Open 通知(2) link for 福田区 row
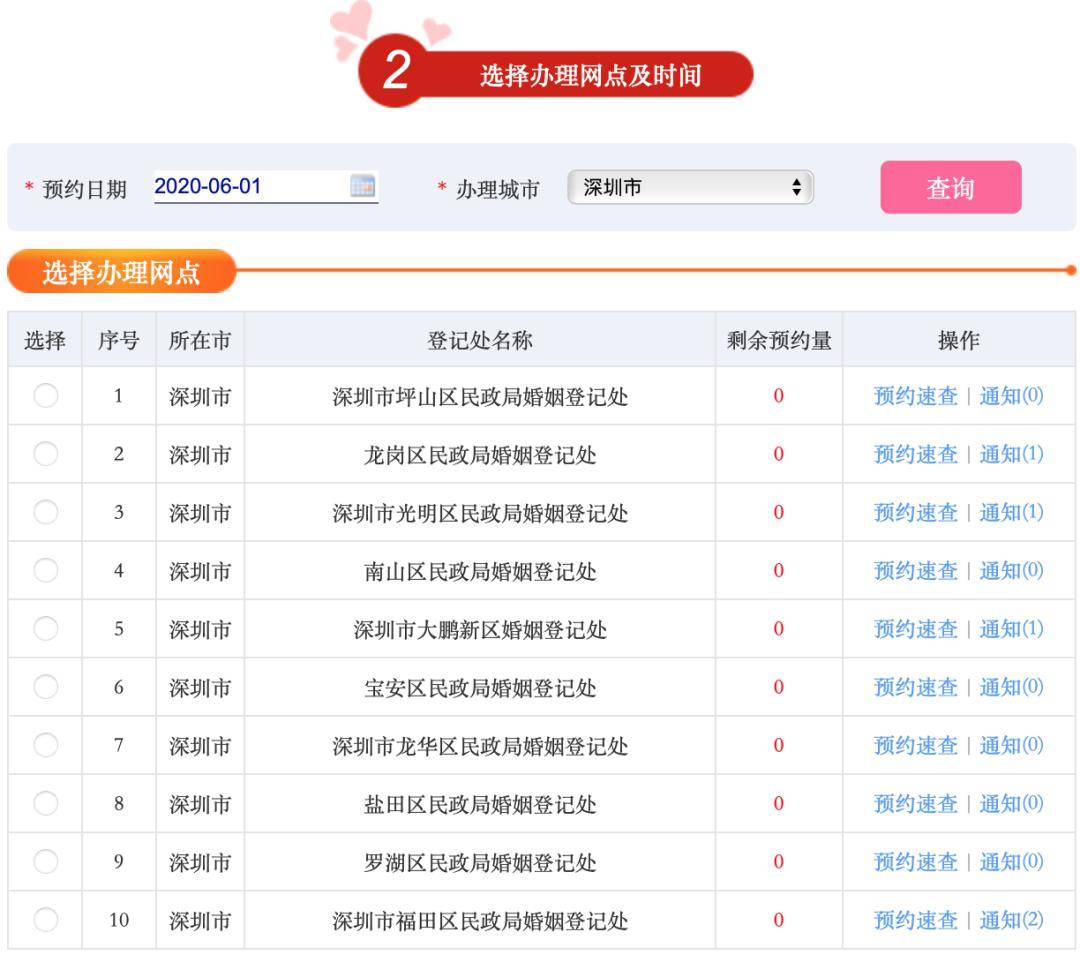 coord(1011,920)
